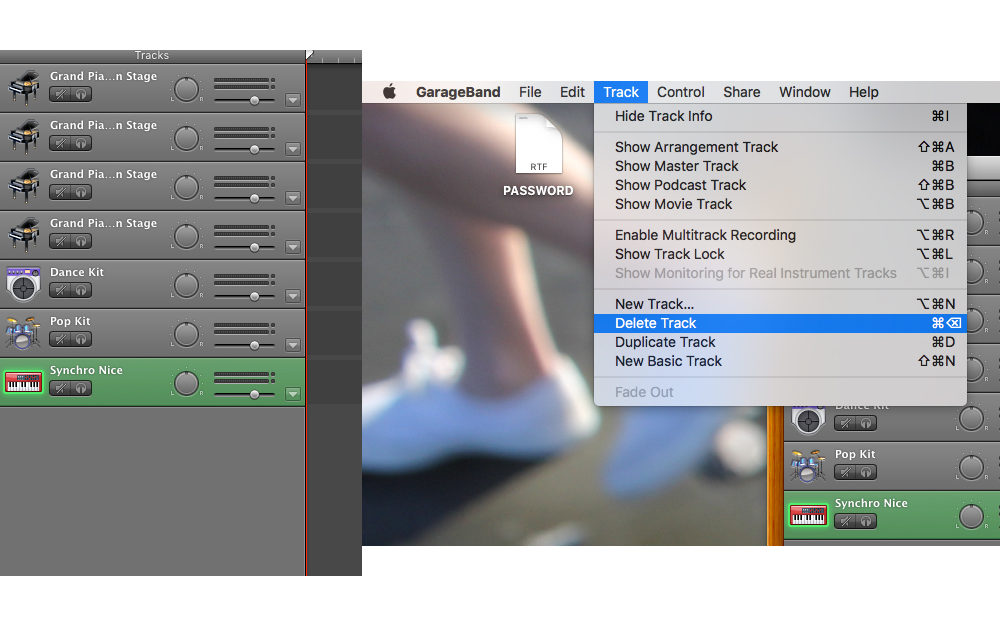Mute the Dance Kit track in left list
The height and width of the screenshot is (622, 1000).
click(x=60, y=290)
